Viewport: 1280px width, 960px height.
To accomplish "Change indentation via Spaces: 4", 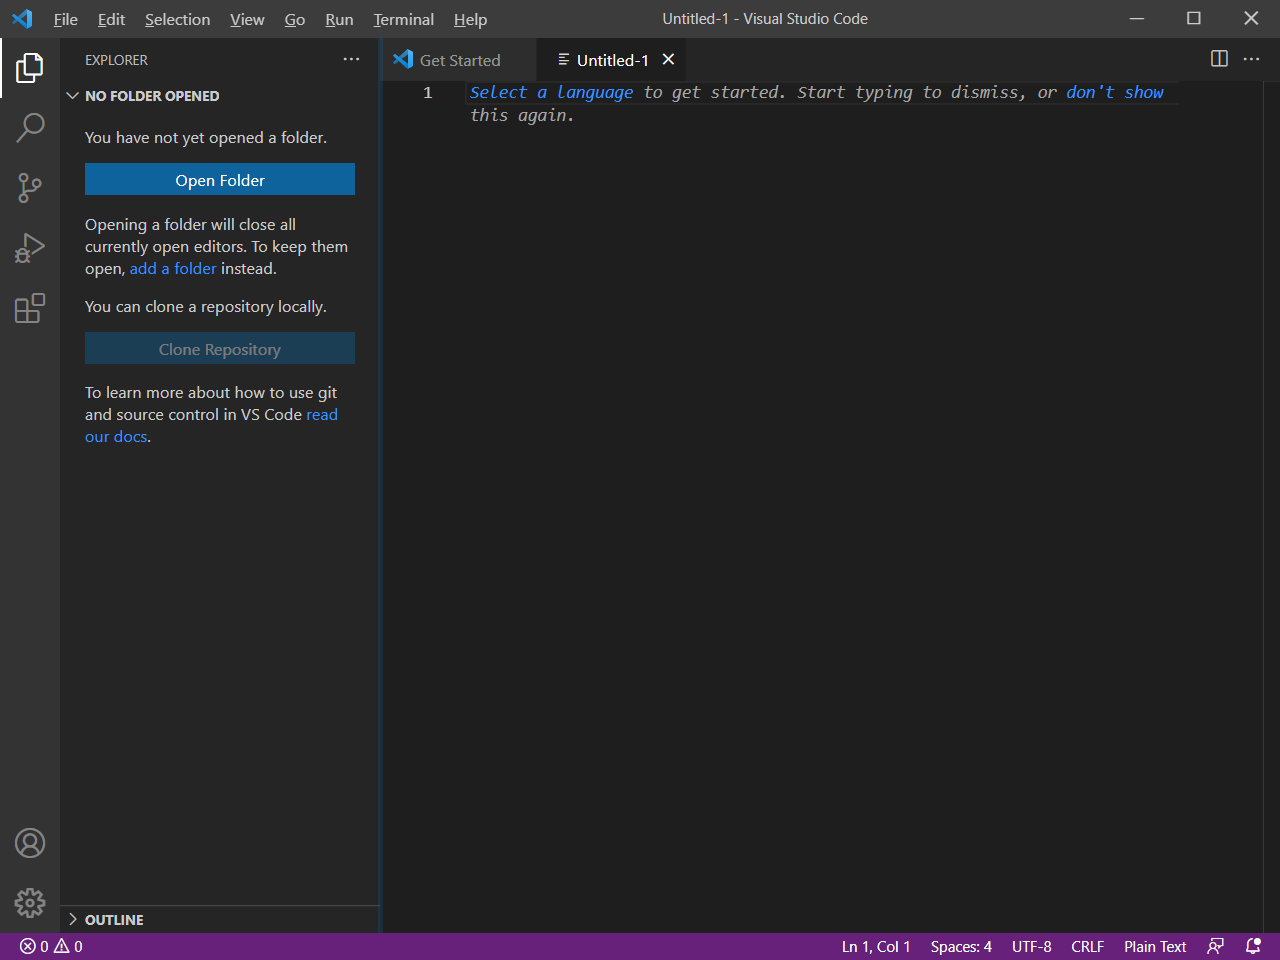I will pos(961,946).
